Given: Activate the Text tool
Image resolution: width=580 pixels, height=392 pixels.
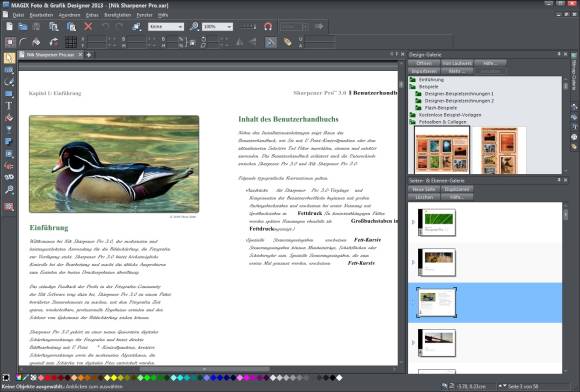Looking at the screenshot, I should tap(9, 106).
